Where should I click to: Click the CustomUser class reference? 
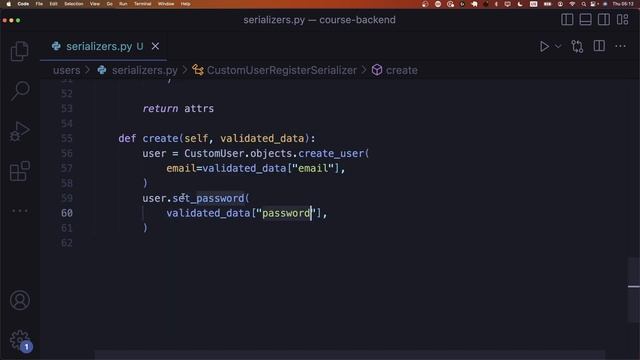click(214, 153)
